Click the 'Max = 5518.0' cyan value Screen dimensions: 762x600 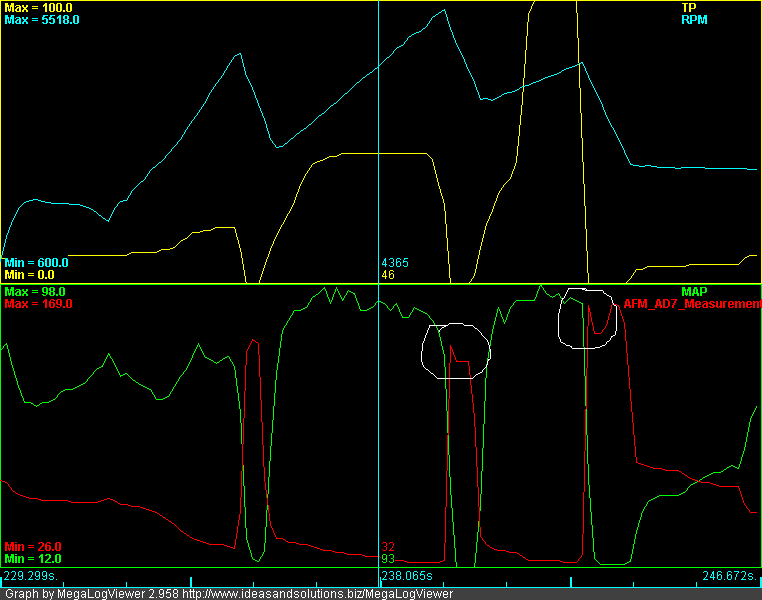42,20
